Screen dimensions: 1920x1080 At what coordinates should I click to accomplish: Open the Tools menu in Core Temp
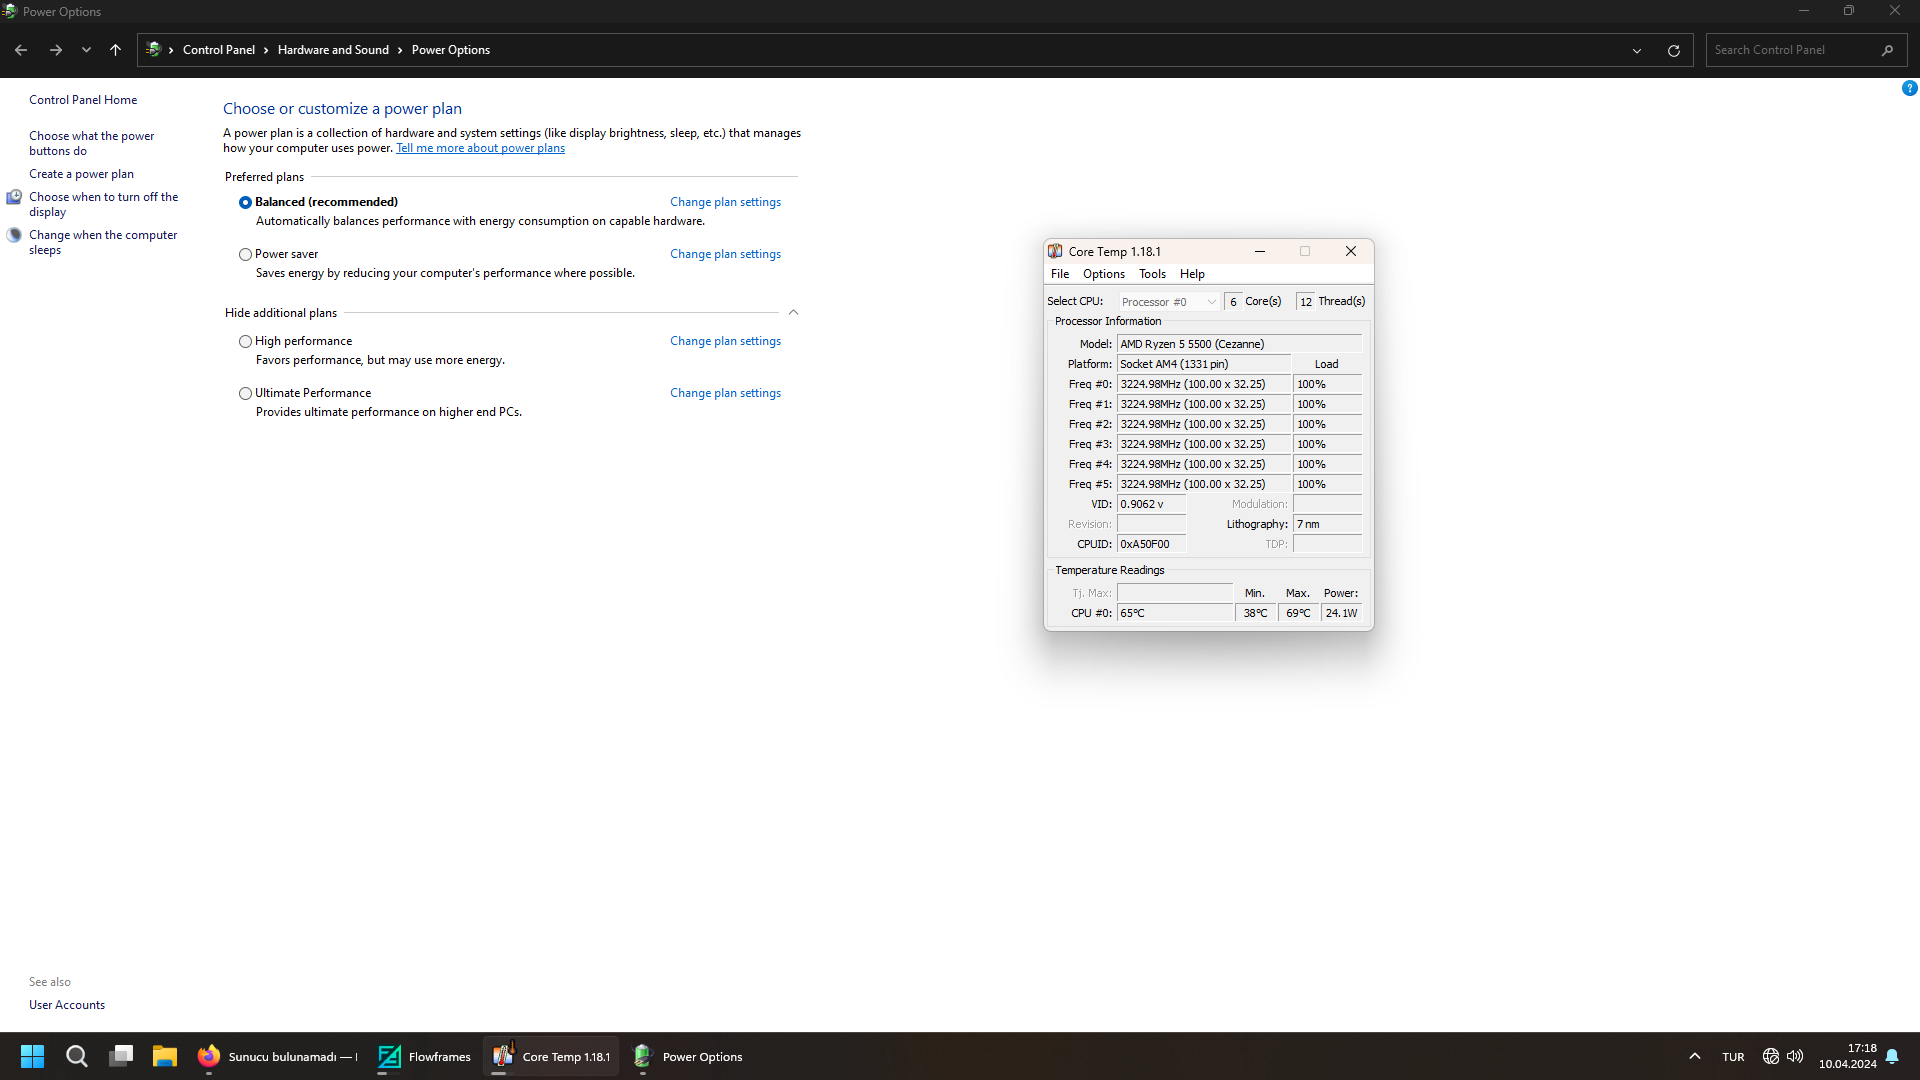click(1152, 274)
